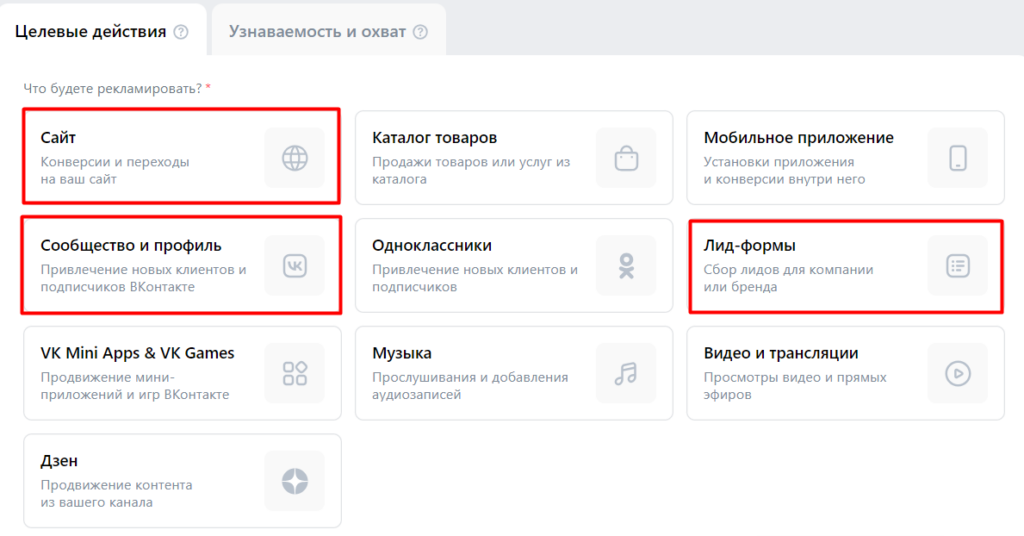Choose the Музыка title
The image size is (1024, 536).
(402, 353)
